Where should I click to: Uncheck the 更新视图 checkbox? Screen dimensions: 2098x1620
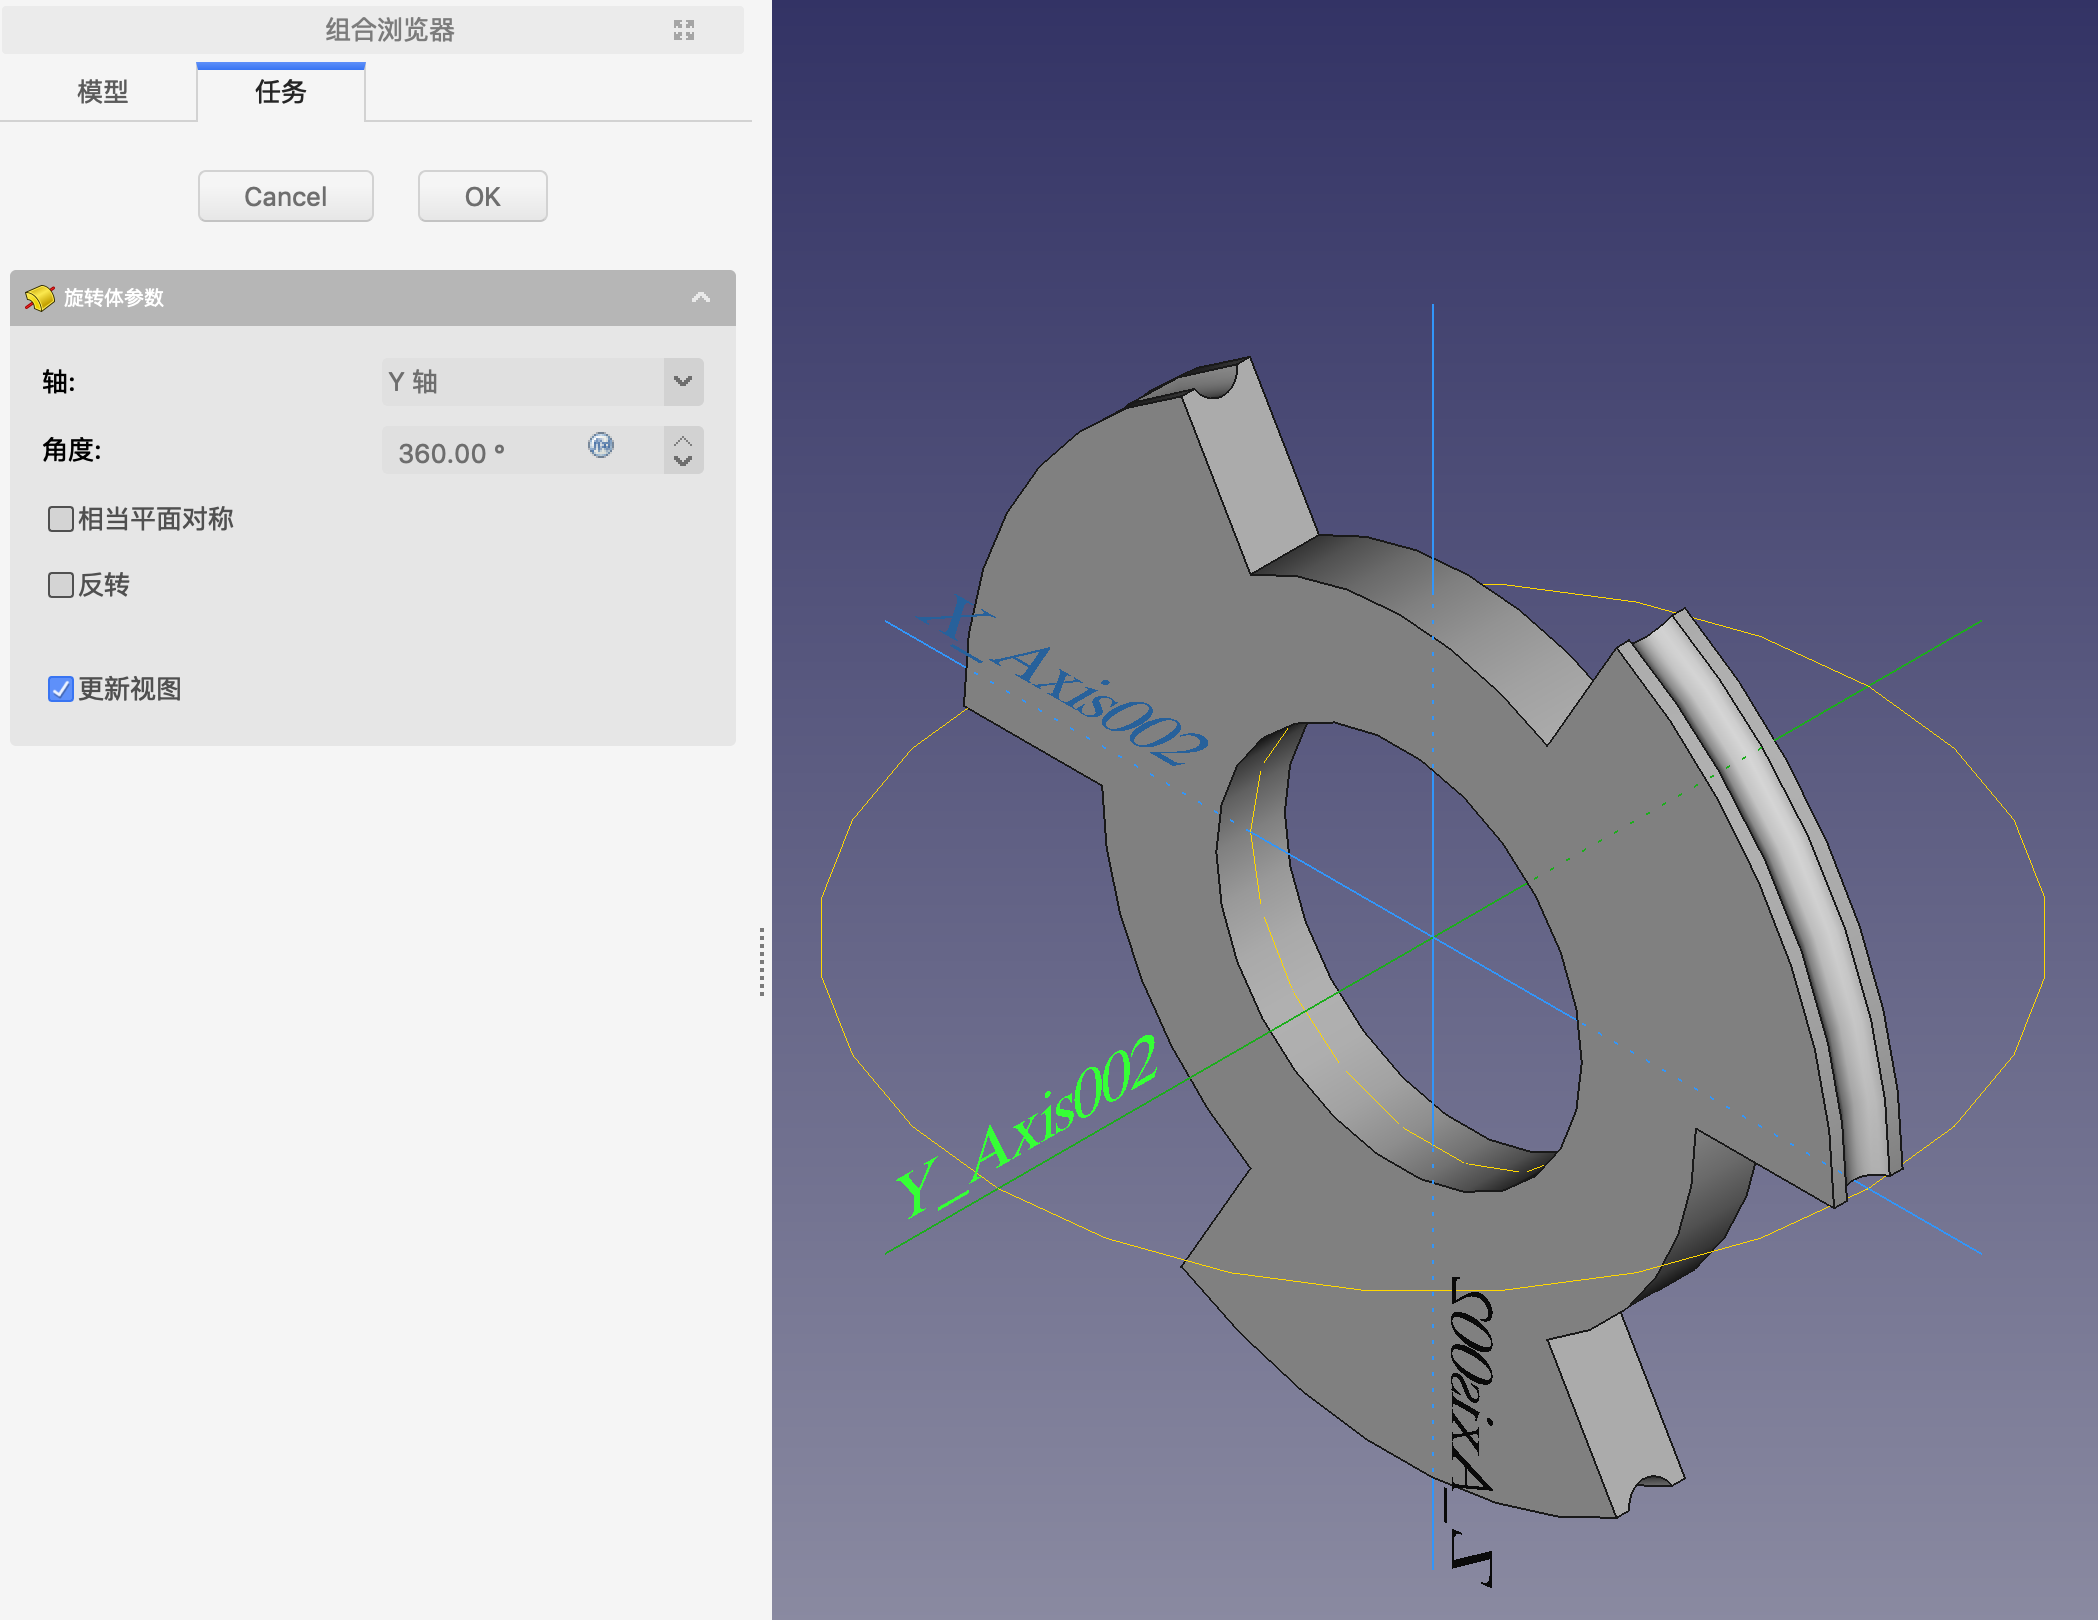(61, 689)
